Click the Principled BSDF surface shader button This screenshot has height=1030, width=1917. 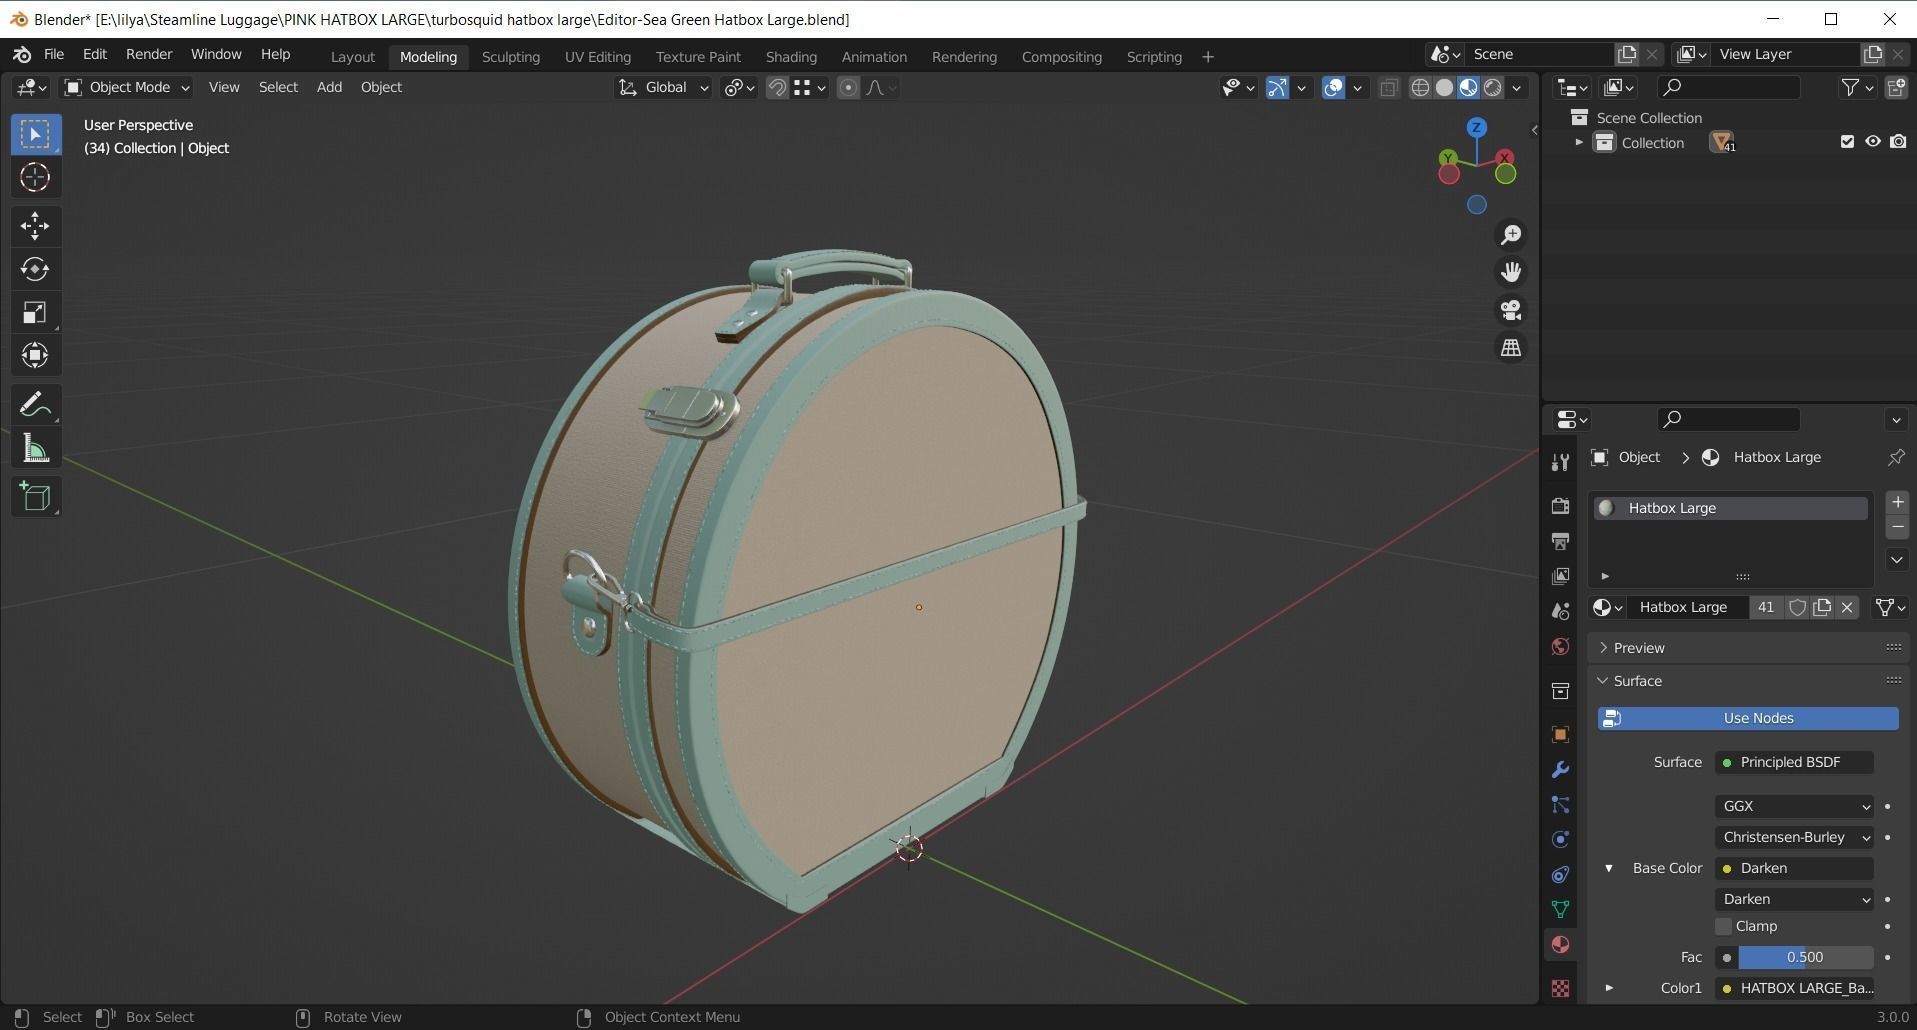pos(1794,762)
